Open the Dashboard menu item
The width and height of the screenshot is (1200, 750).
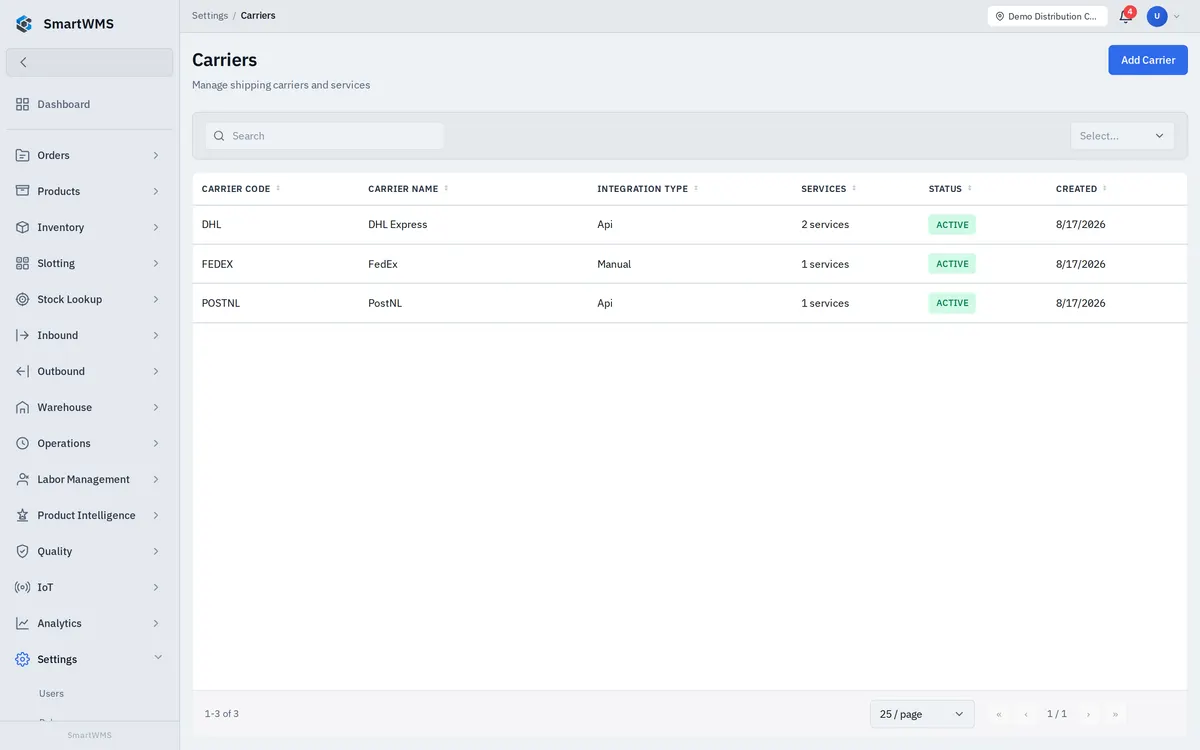coord(89,104)
